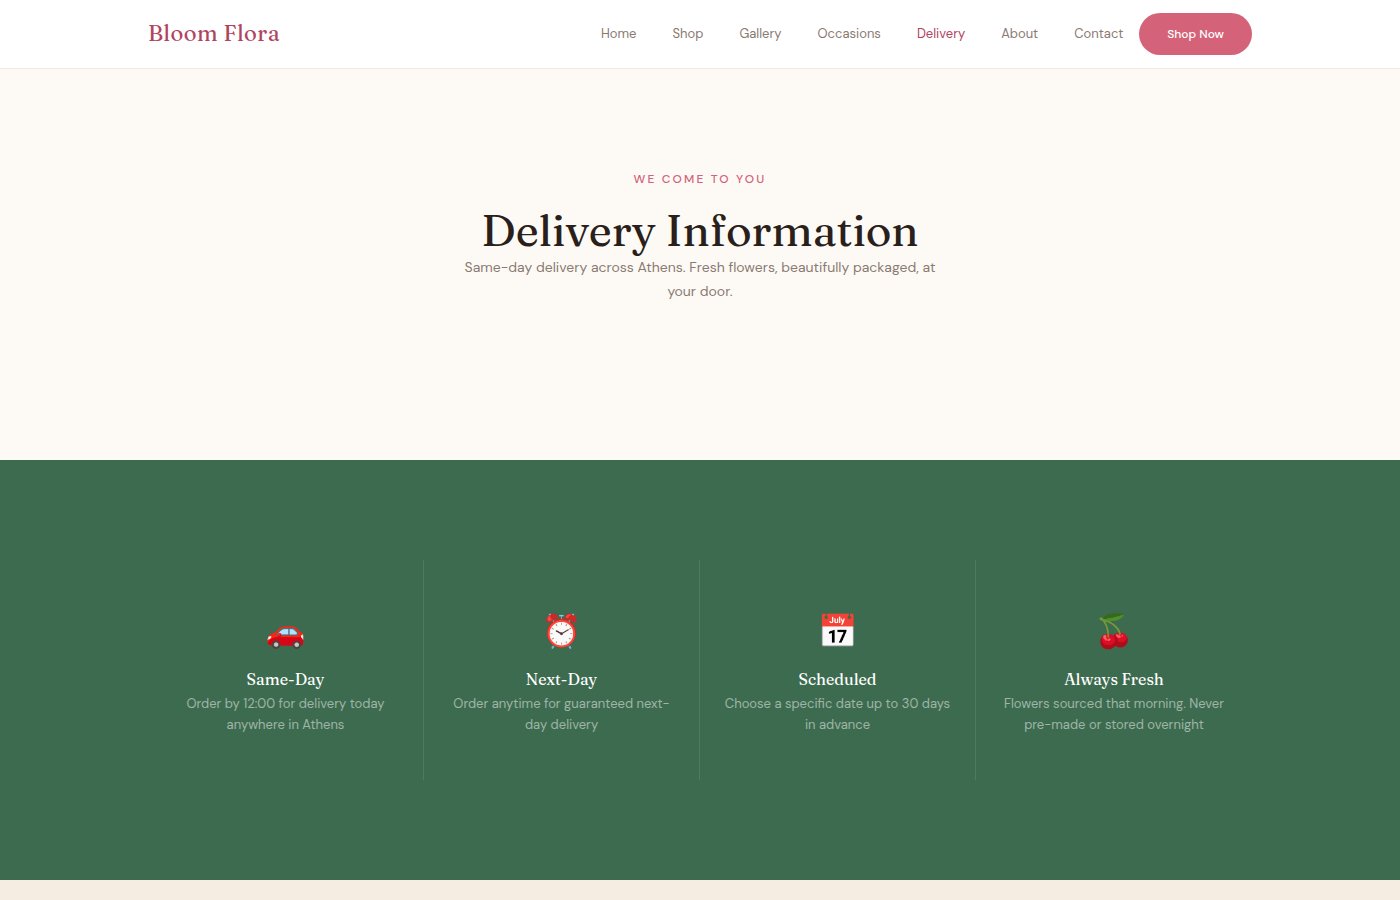The image size is (1400, 900).
Task: Click the Same-Day heading
Action: (285, 679)
